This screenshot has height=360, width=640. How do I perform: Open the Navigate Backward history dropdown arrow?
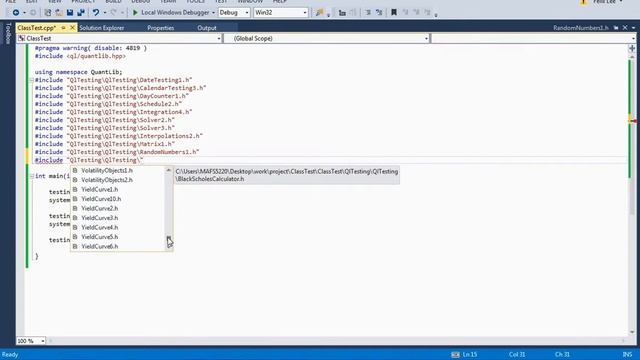[24, 13]
